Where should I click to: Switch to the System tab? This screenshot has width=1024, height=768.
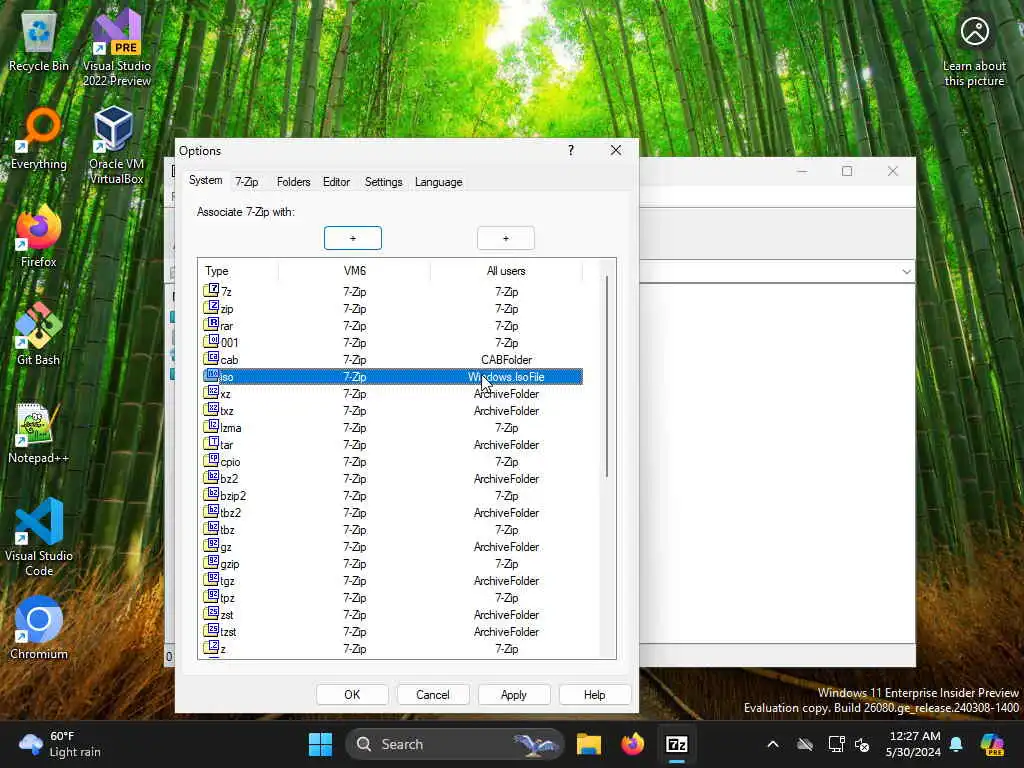coord(206,180)
